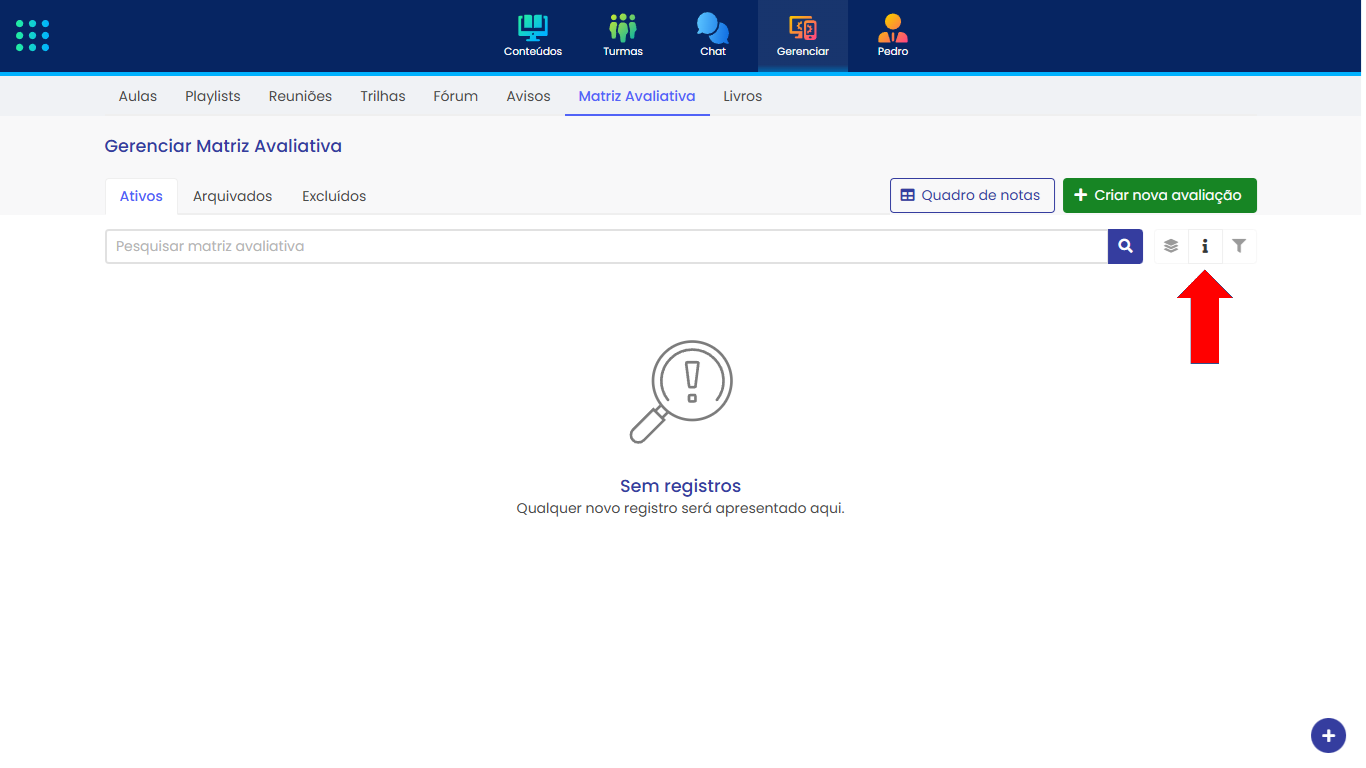The image size is (1366, 768).
Task: Switch to the Aulas tab
Action: point(138,96)
